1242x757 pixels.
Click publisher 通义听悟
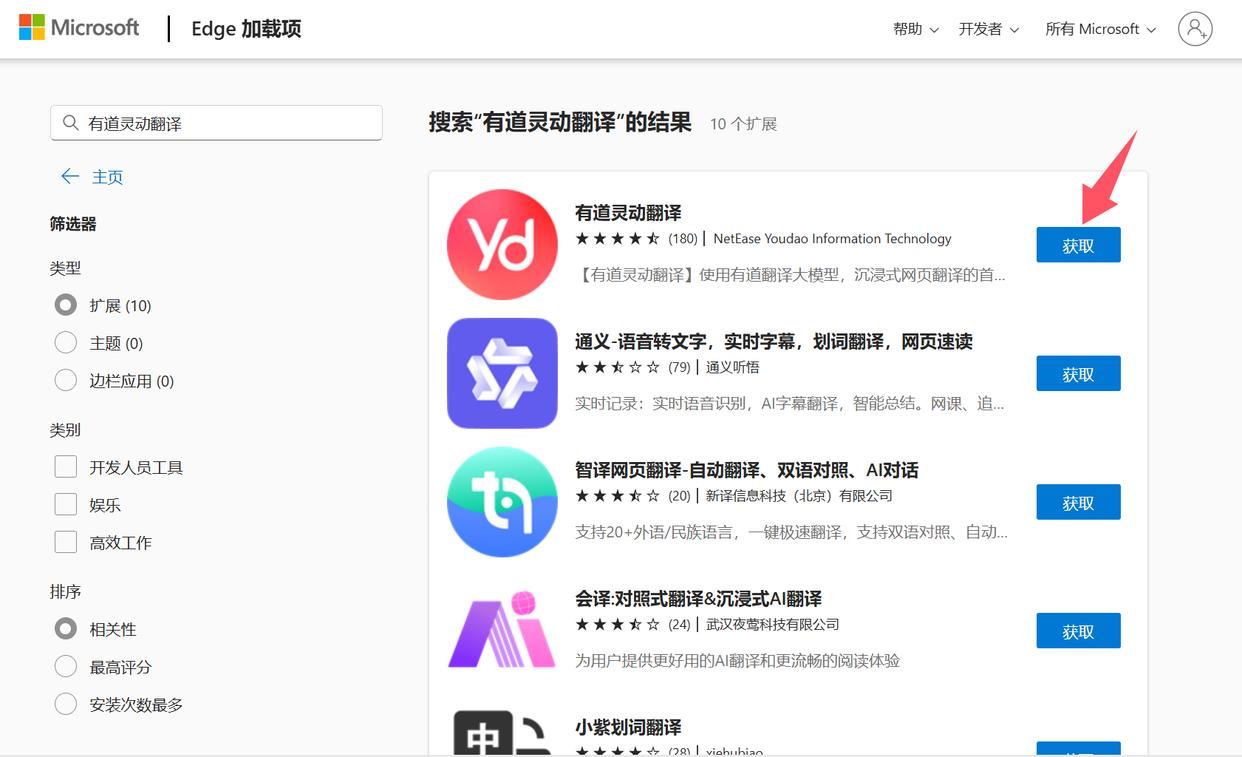coord(733,367)
